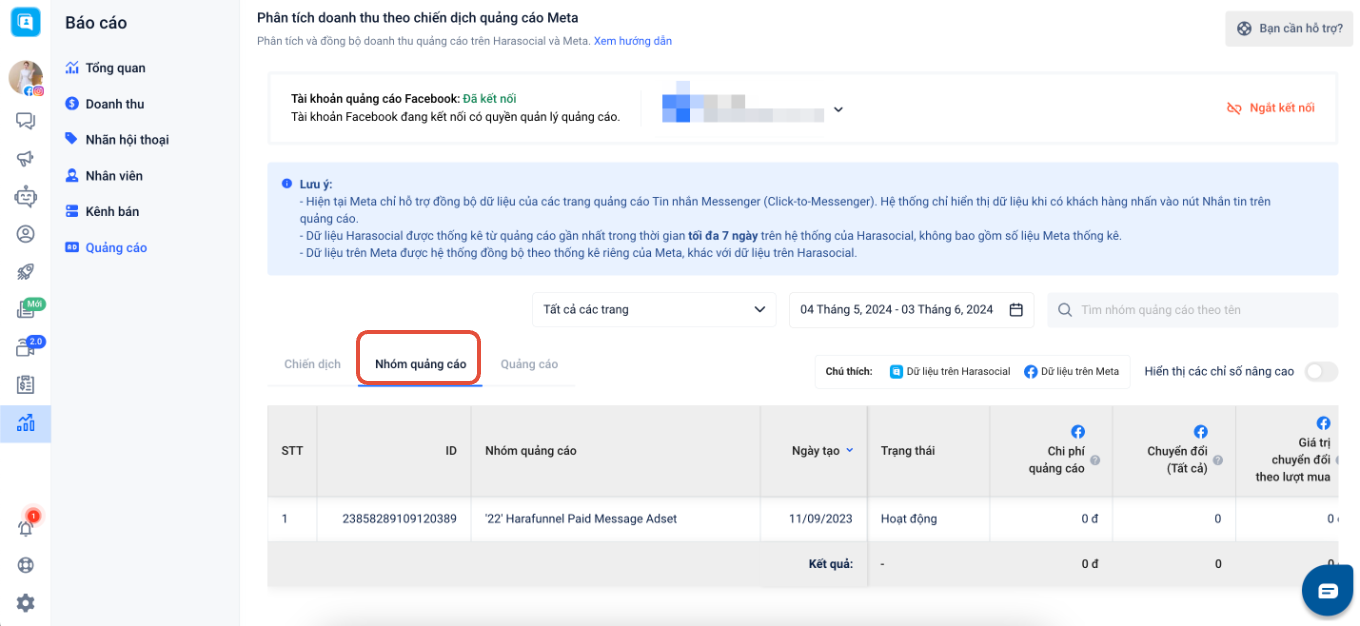This screenshot has height=626, width=1360.
Task: Launch the rocket growth tool in sidebar
Action: tap(25, 271)
